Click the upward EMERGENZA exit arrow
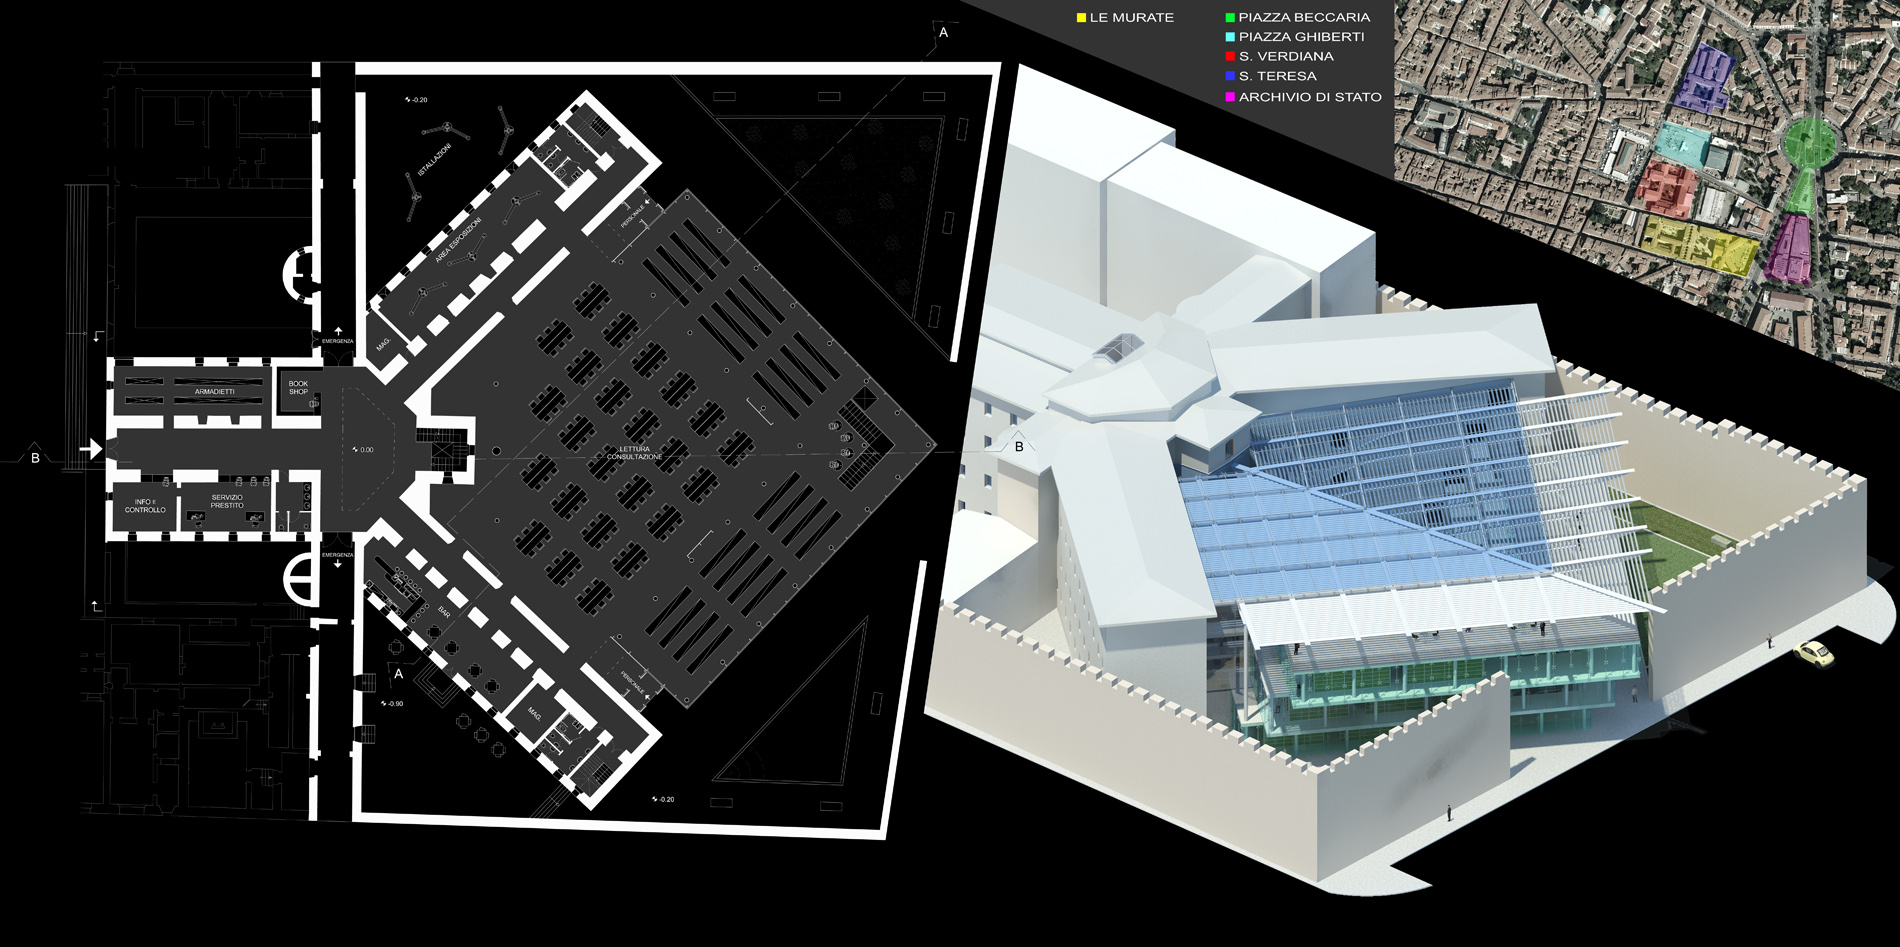The width and height of the screenshot is (1900, 947). (x=338, y=330)
